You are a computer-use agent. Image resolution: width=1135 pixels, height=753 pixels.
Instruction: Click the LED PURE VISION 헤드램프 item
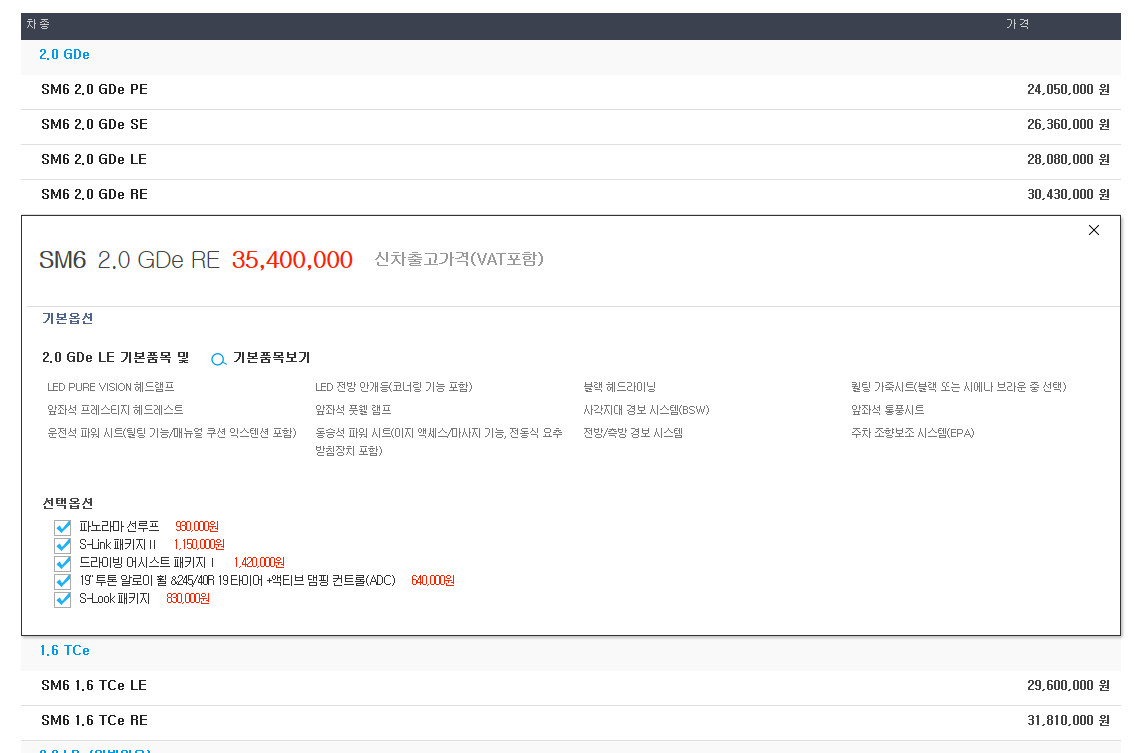[x=111, y=387]
